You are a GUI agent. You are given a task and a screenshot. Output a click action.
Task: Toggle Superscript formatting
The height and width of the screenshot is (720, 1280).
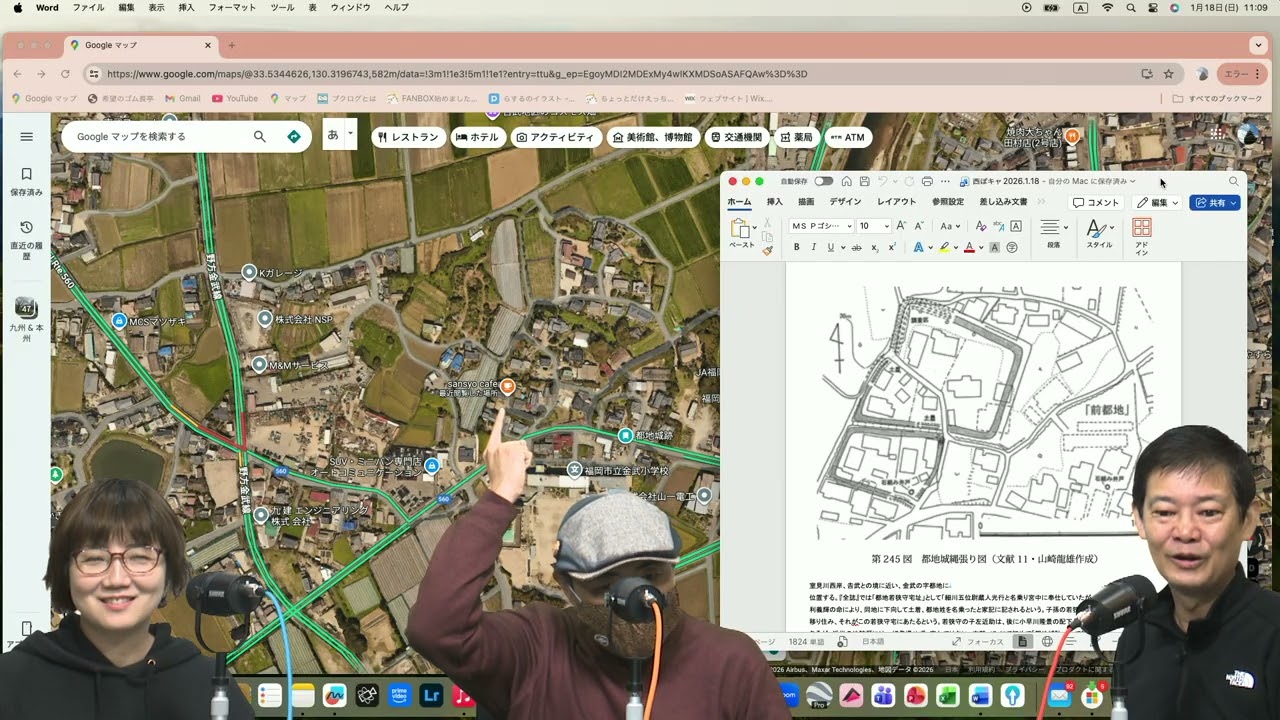coord(892,247)
